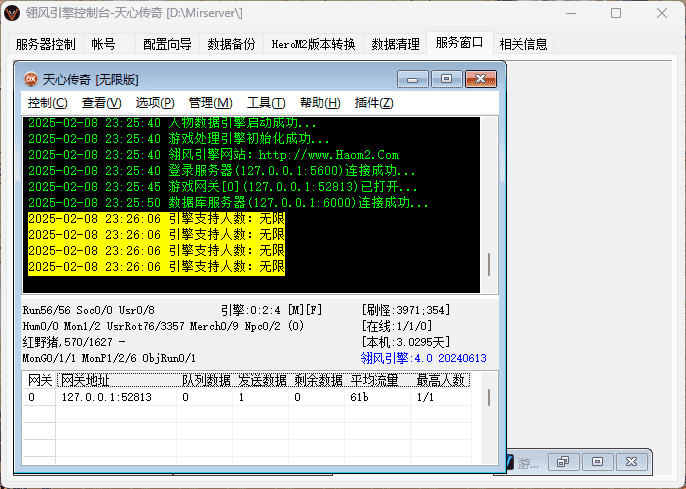Click the 引擎:0:2:4 [M][F] status text
This screenshot has width=686, height=489.
pos(271,310)
